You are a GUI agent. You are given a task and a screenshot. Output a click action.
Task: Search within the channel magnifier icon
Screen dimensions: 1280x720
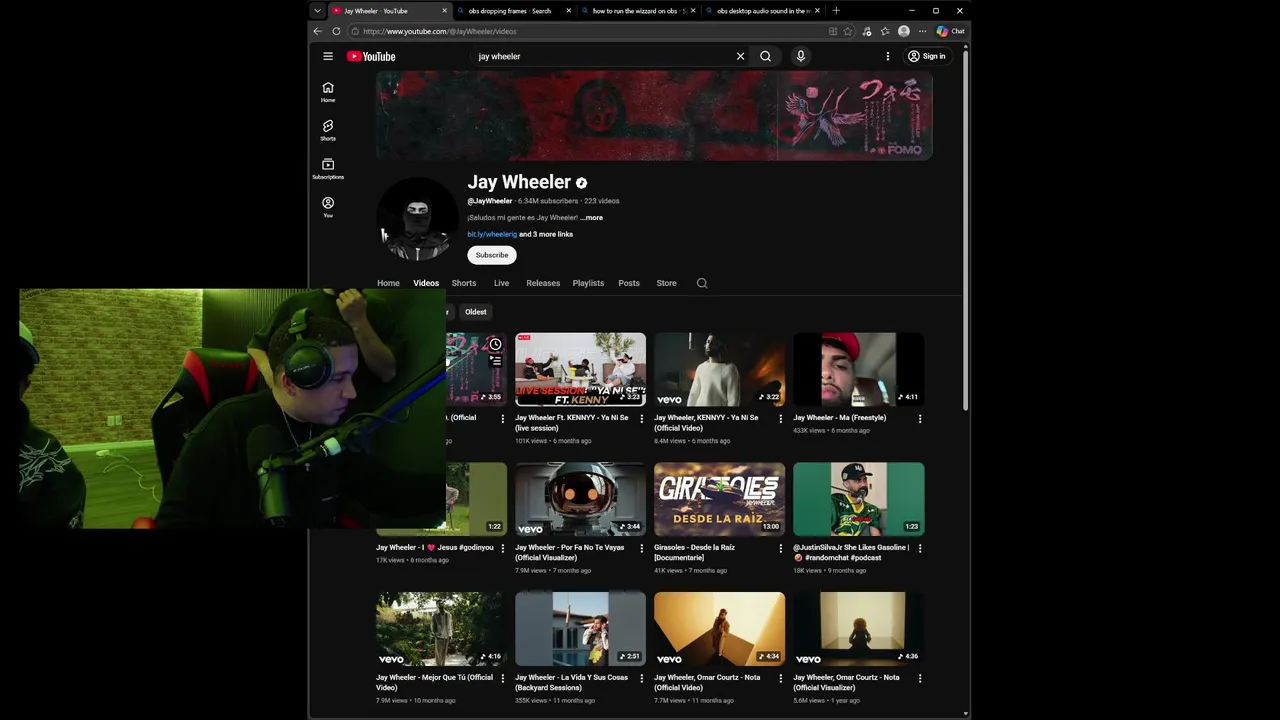702,283
